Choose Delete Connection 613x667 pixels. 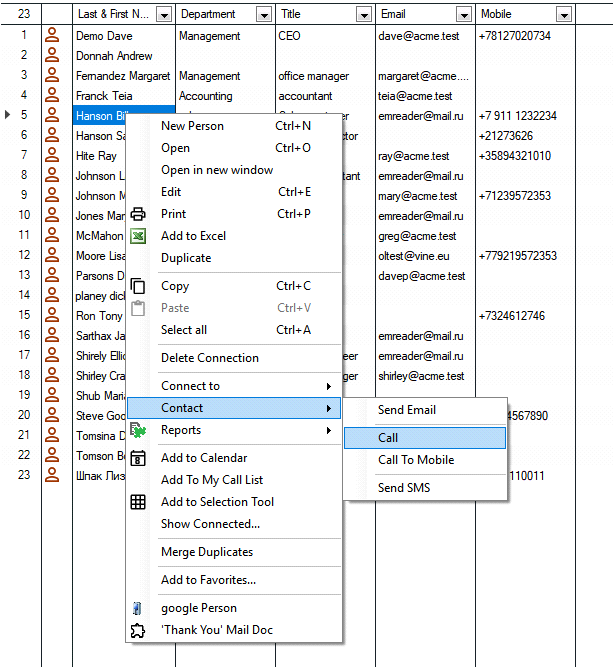234,358
